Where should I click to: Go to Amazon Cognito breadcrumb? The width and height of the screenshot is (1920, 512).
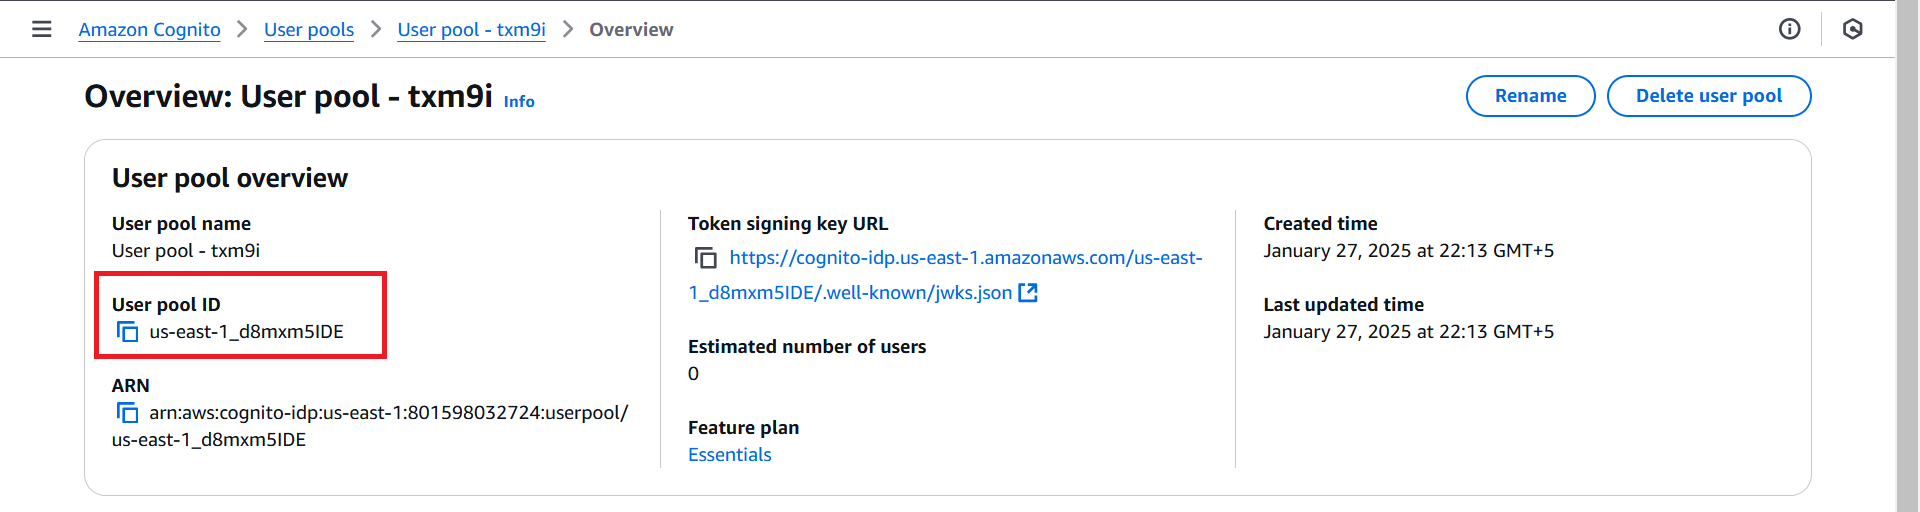coord(150,30)
